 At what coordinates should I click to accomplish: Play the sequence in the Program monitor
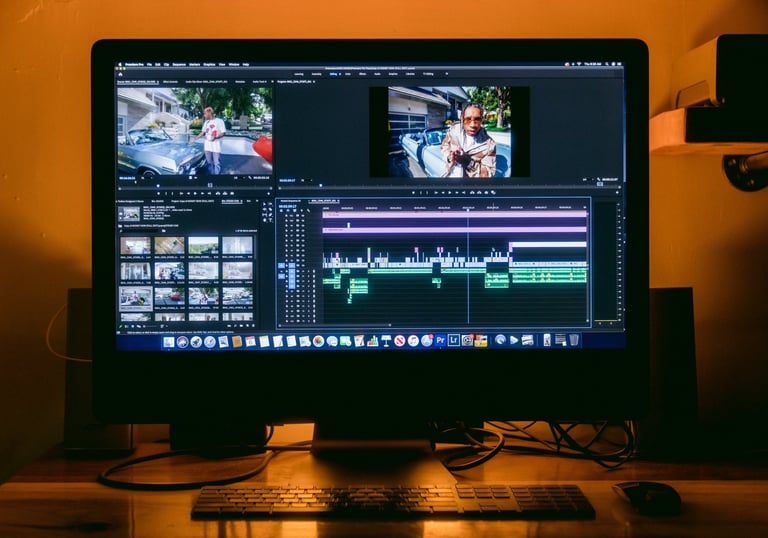tap(450, 193)
